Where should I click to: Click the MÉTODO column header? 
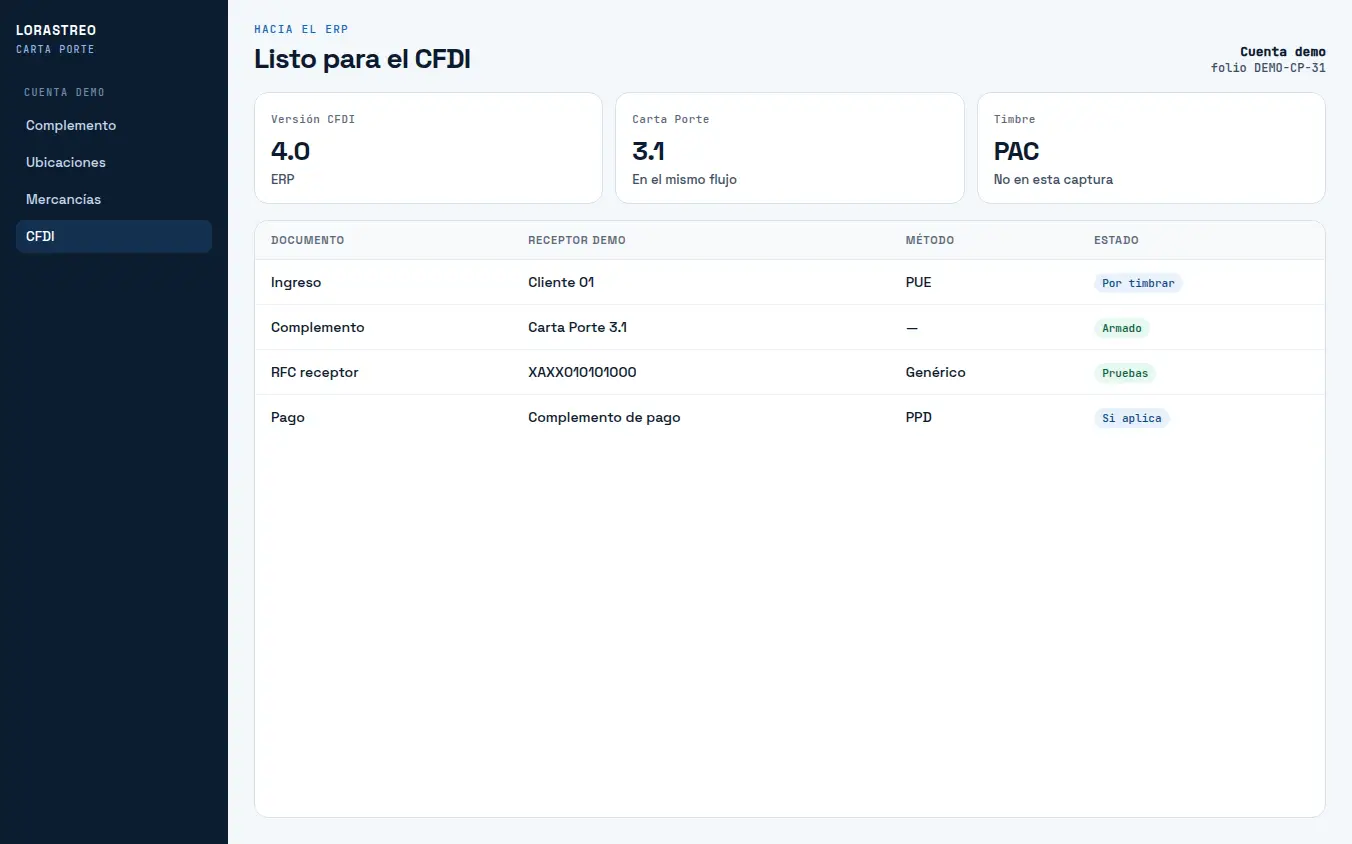[930, 241]
